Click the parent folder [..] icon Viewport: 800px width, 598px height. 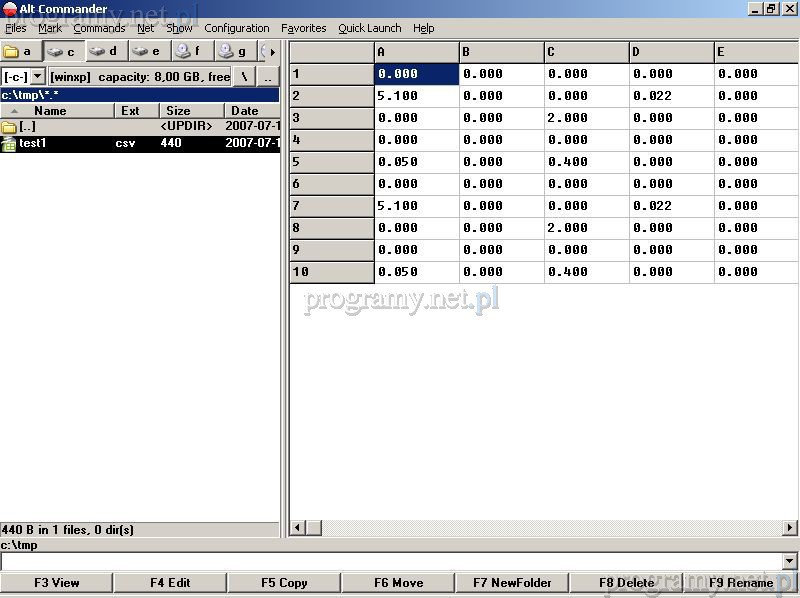click(x=9, y=127)
